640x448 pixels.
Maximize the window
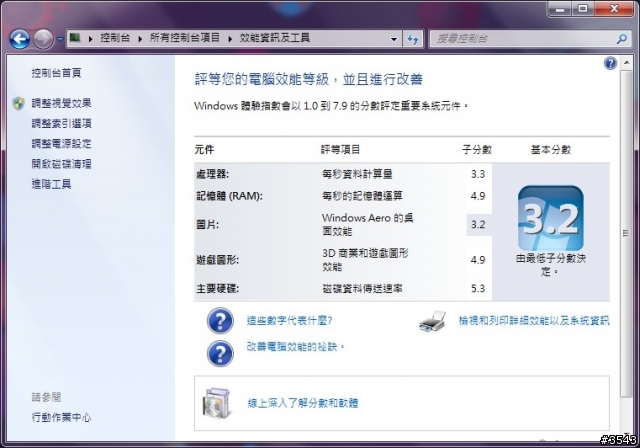coord(583,9)
